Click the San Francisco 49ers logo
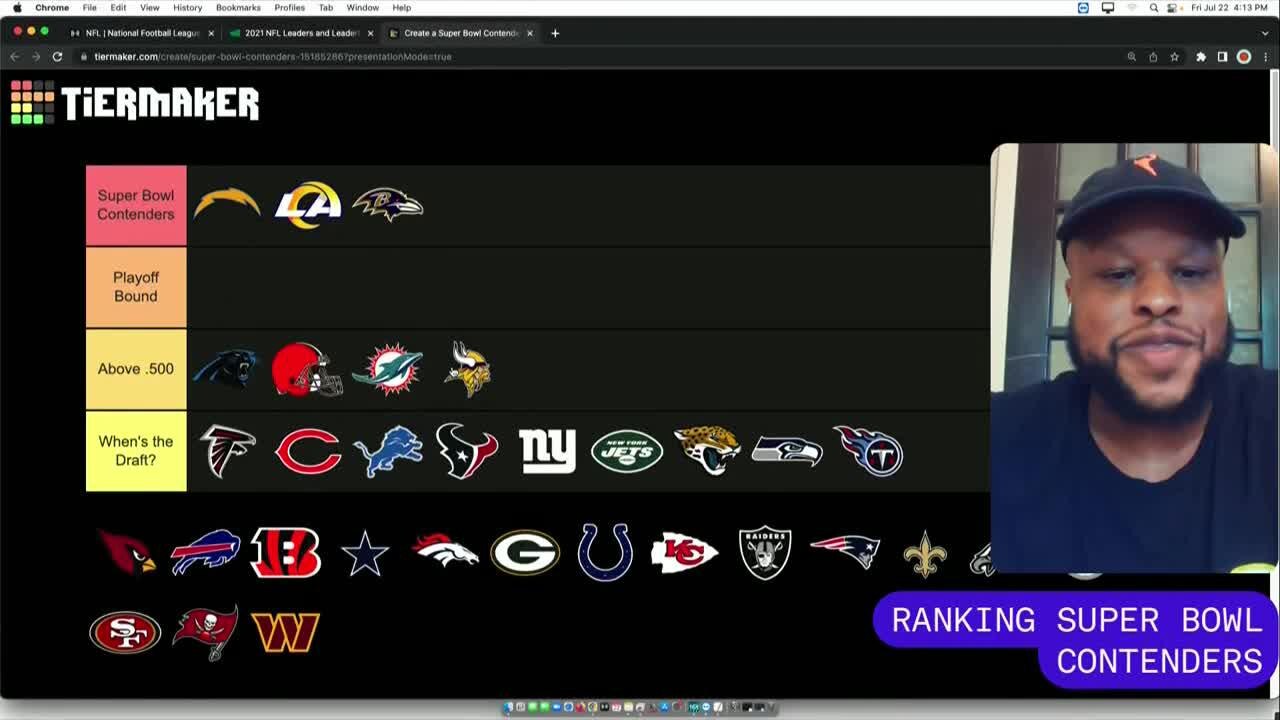The image size is (1280, 720). (x=125, y=633)
